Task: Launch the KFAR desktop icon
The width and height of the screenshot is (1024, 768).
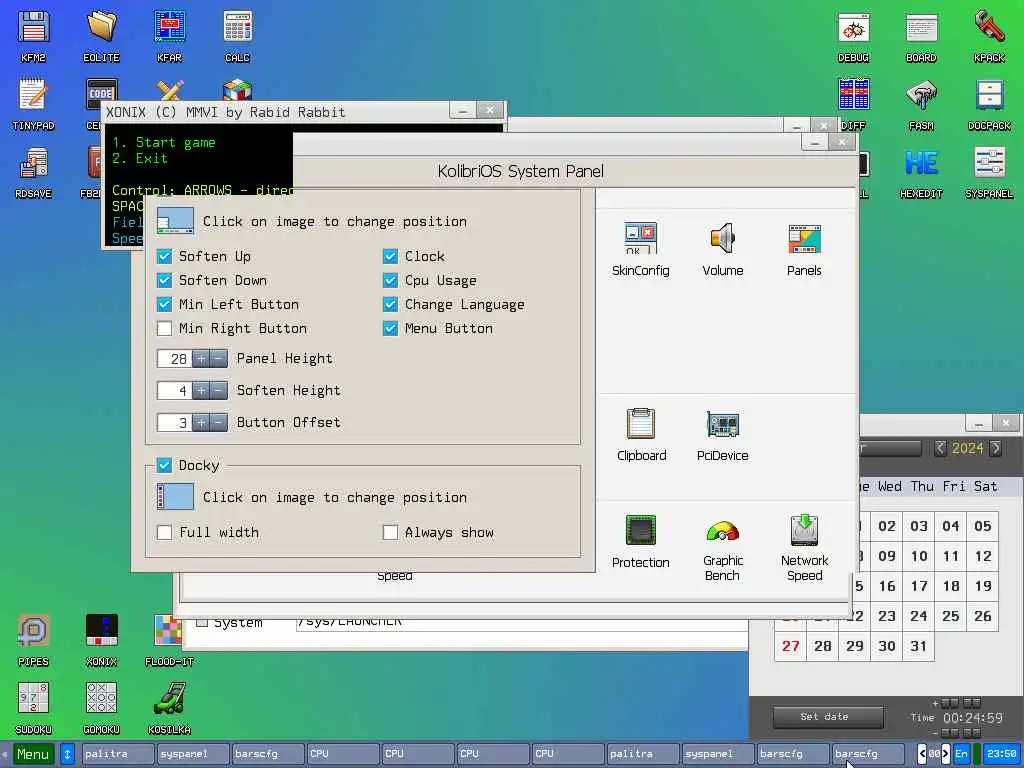Action: coord(169,36)
